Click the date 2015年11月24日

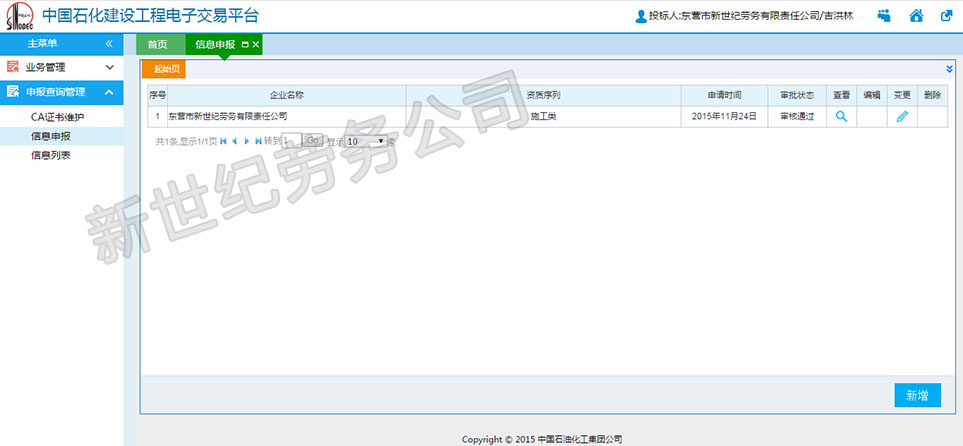(x=724, y=116)
